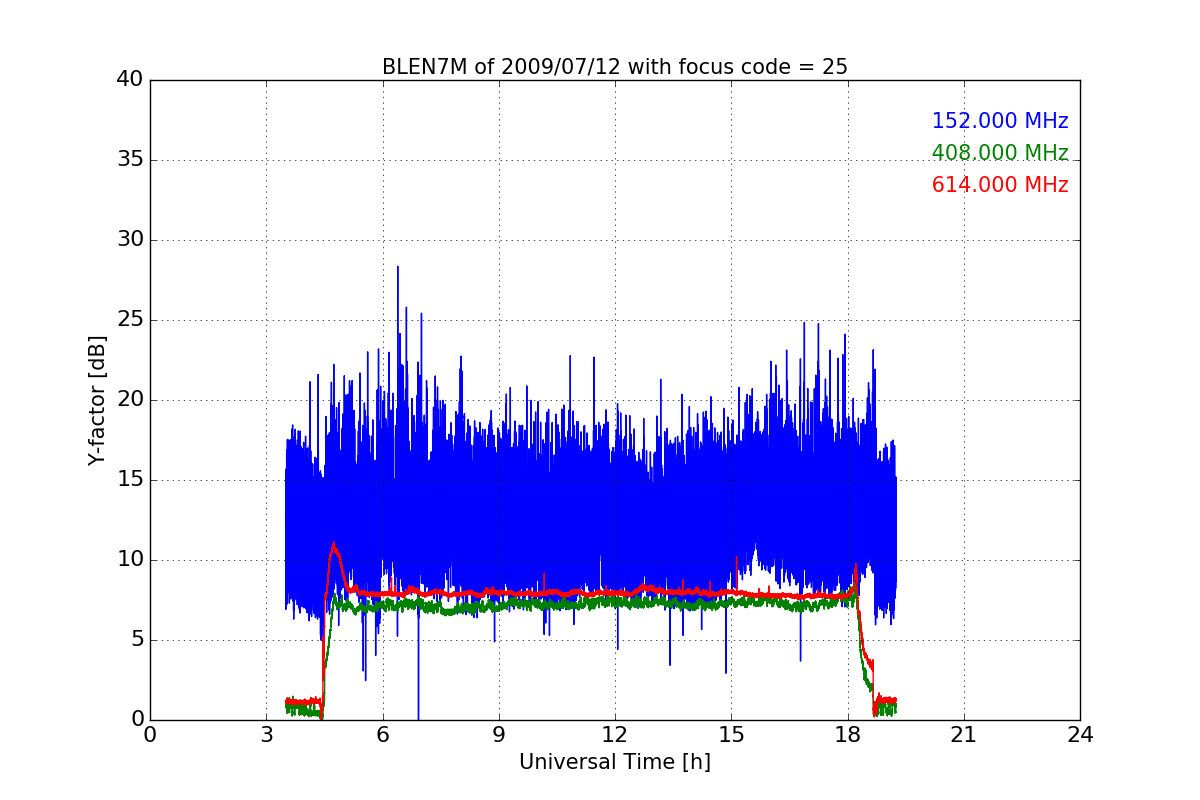Click the x-axis tick label 6

(x=383, y=735)
